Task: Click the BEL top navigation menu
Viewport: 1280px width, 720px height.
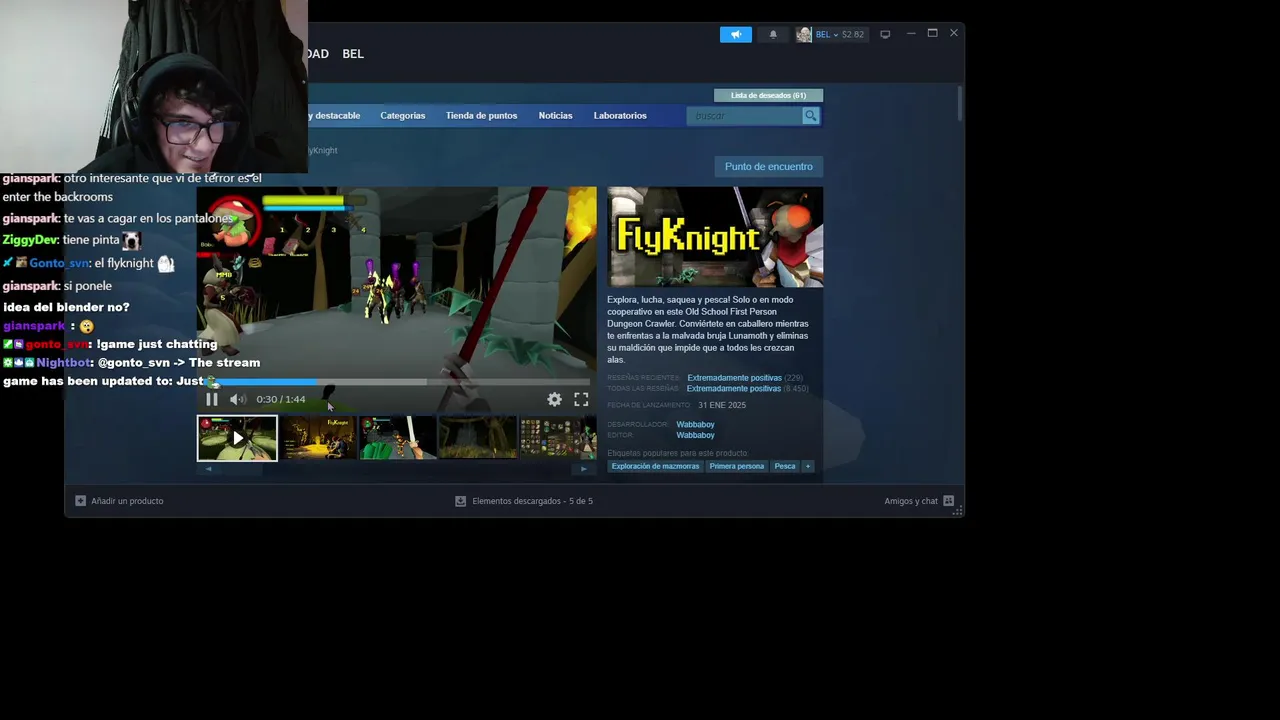Action: pos(353,54)
